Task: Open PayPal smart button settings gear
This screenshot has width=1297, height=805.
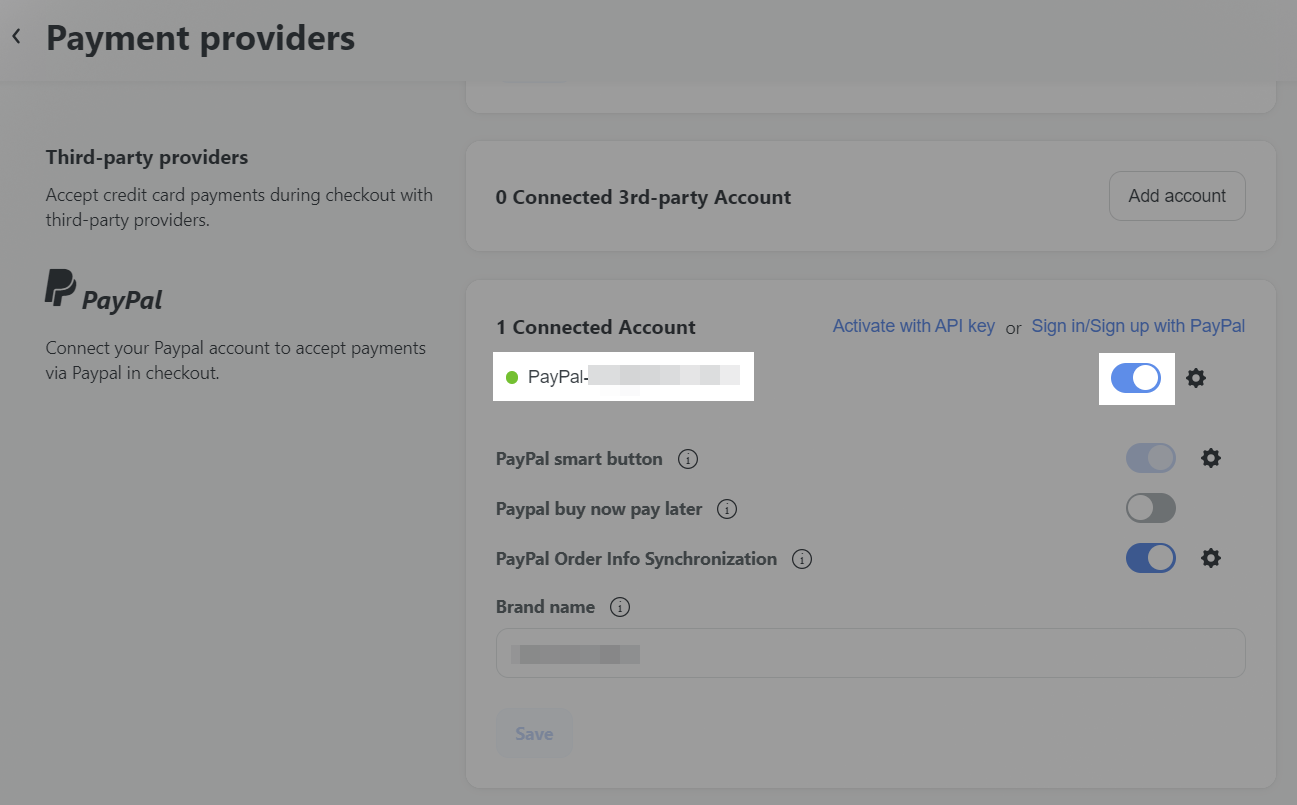Action: click(x=1210, y=458)
